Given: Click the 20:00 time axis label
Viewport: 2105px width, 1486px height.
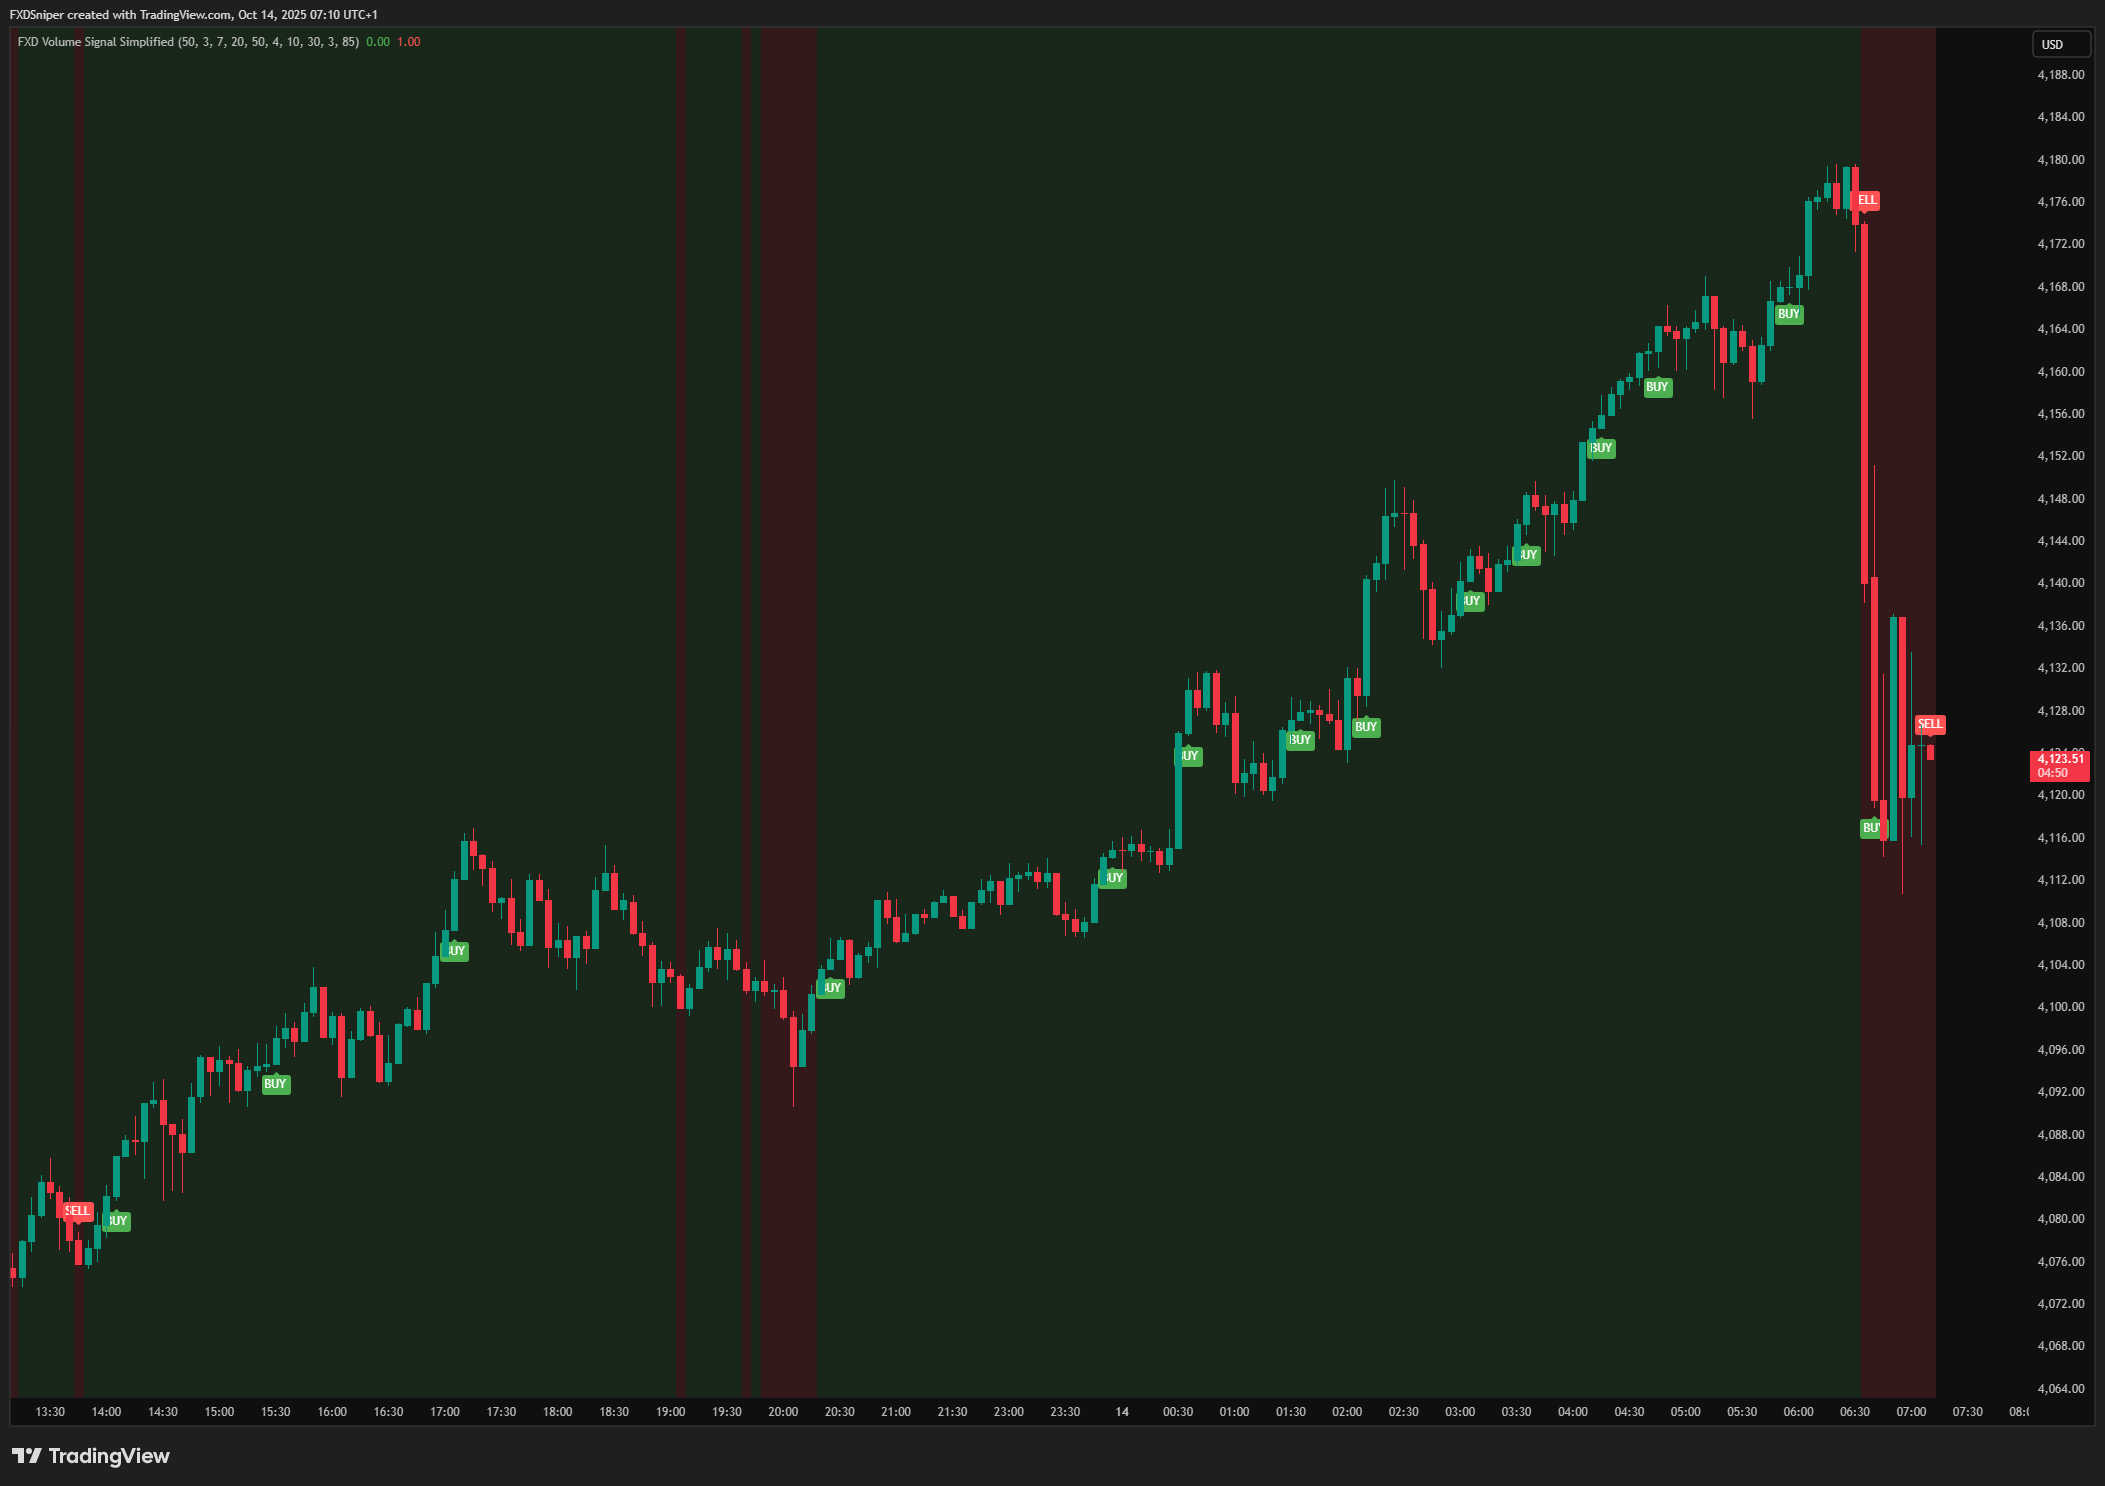Looking at the screenshot, I should pos(783,1412).
